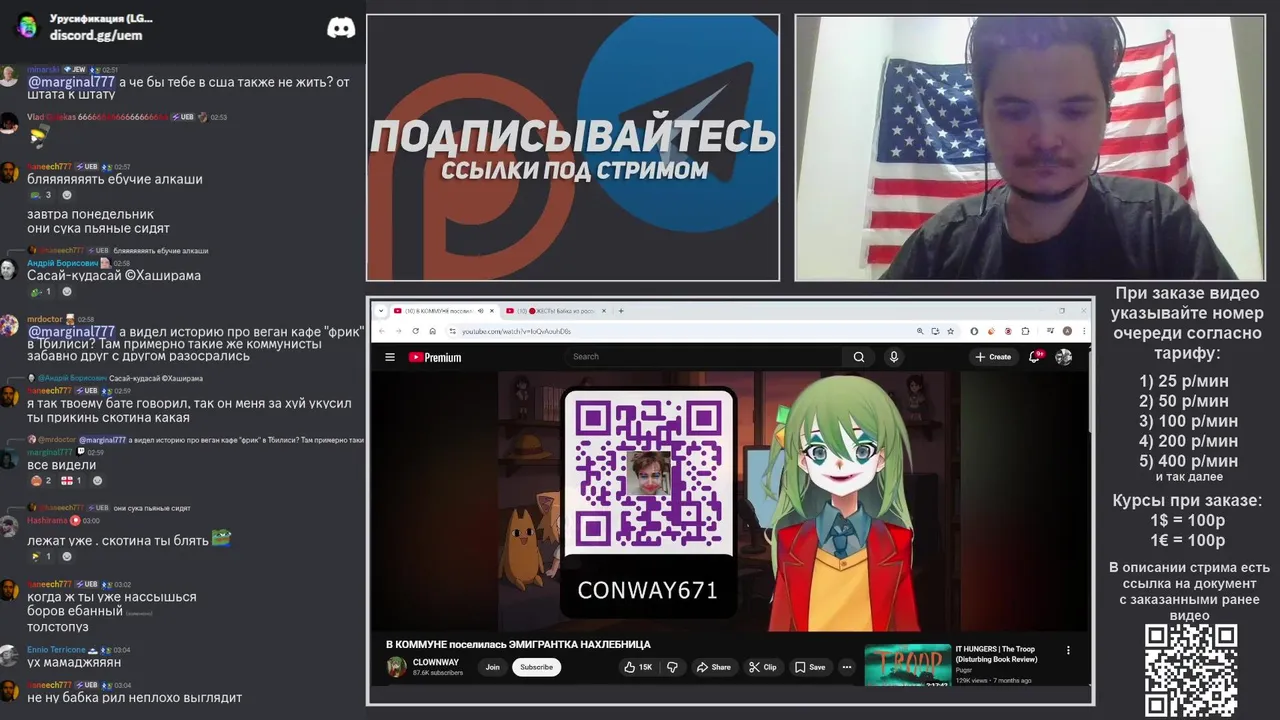Click the CLOWNWAY channel avatar

point(397,667)
